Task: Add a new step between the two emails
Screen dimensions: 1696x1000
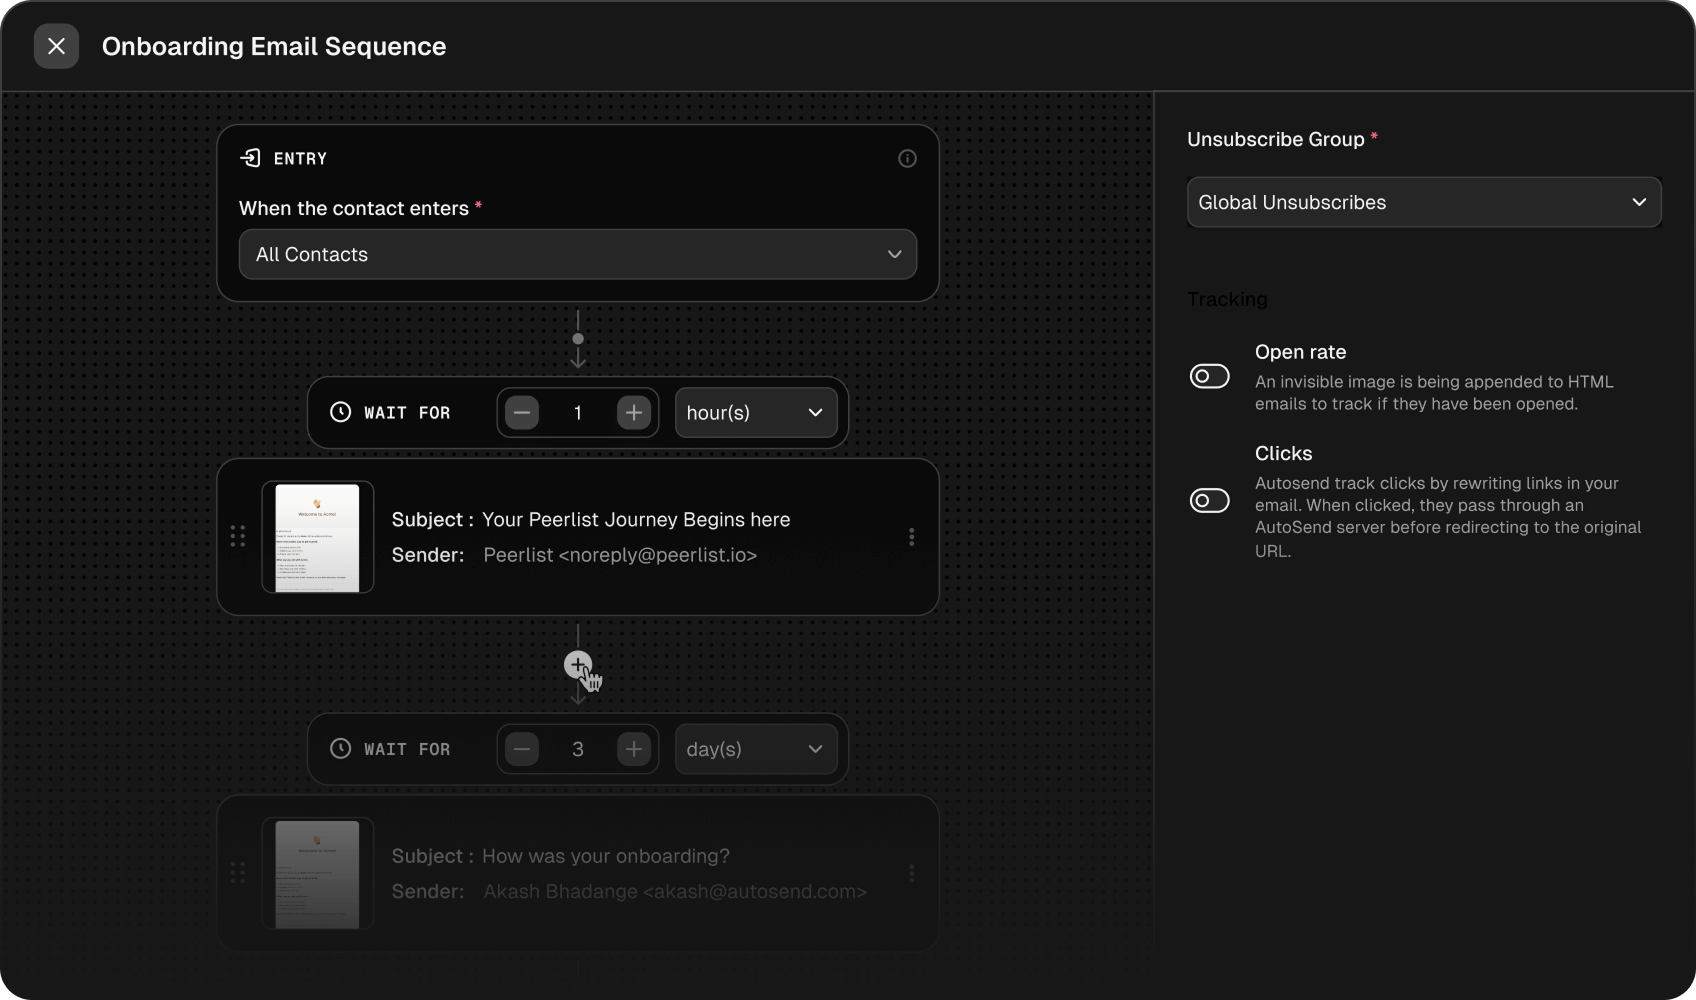Action: (578, 665)
